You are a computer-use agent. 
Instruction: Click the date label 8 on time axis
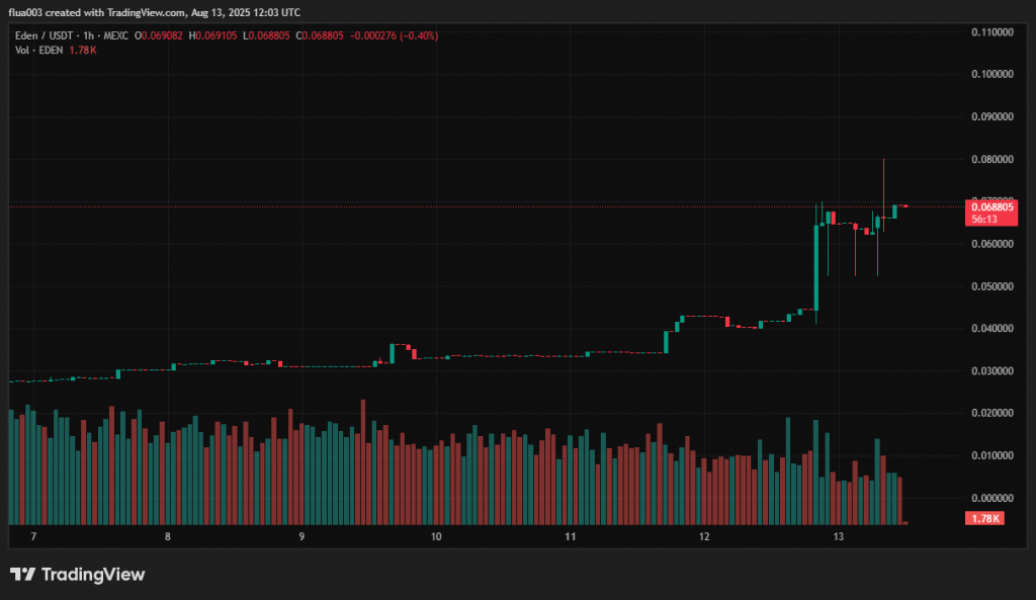pos(168,537)
